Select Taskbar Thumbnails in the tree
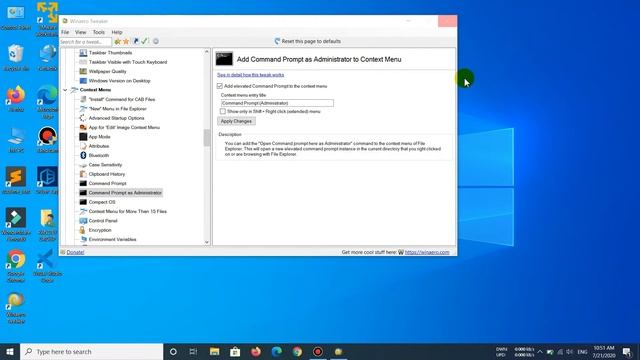 [110, 53]
